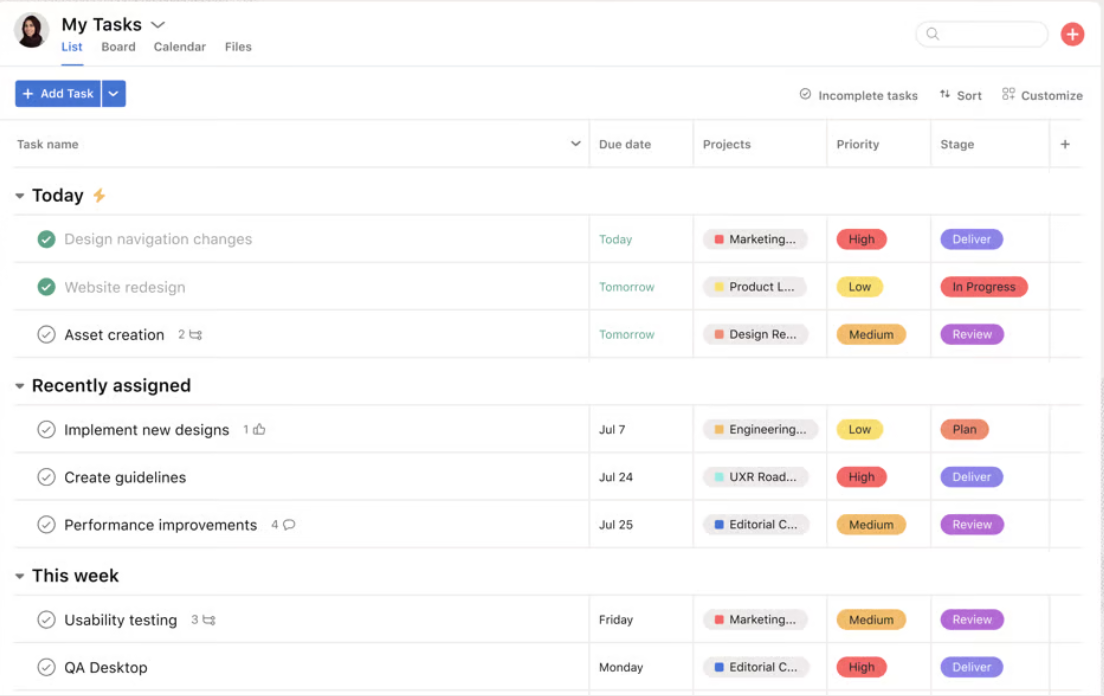Screen dimensions: 1104x696
Task: Open the My Tasks title dropdown chevron
Action: point(158,25)
